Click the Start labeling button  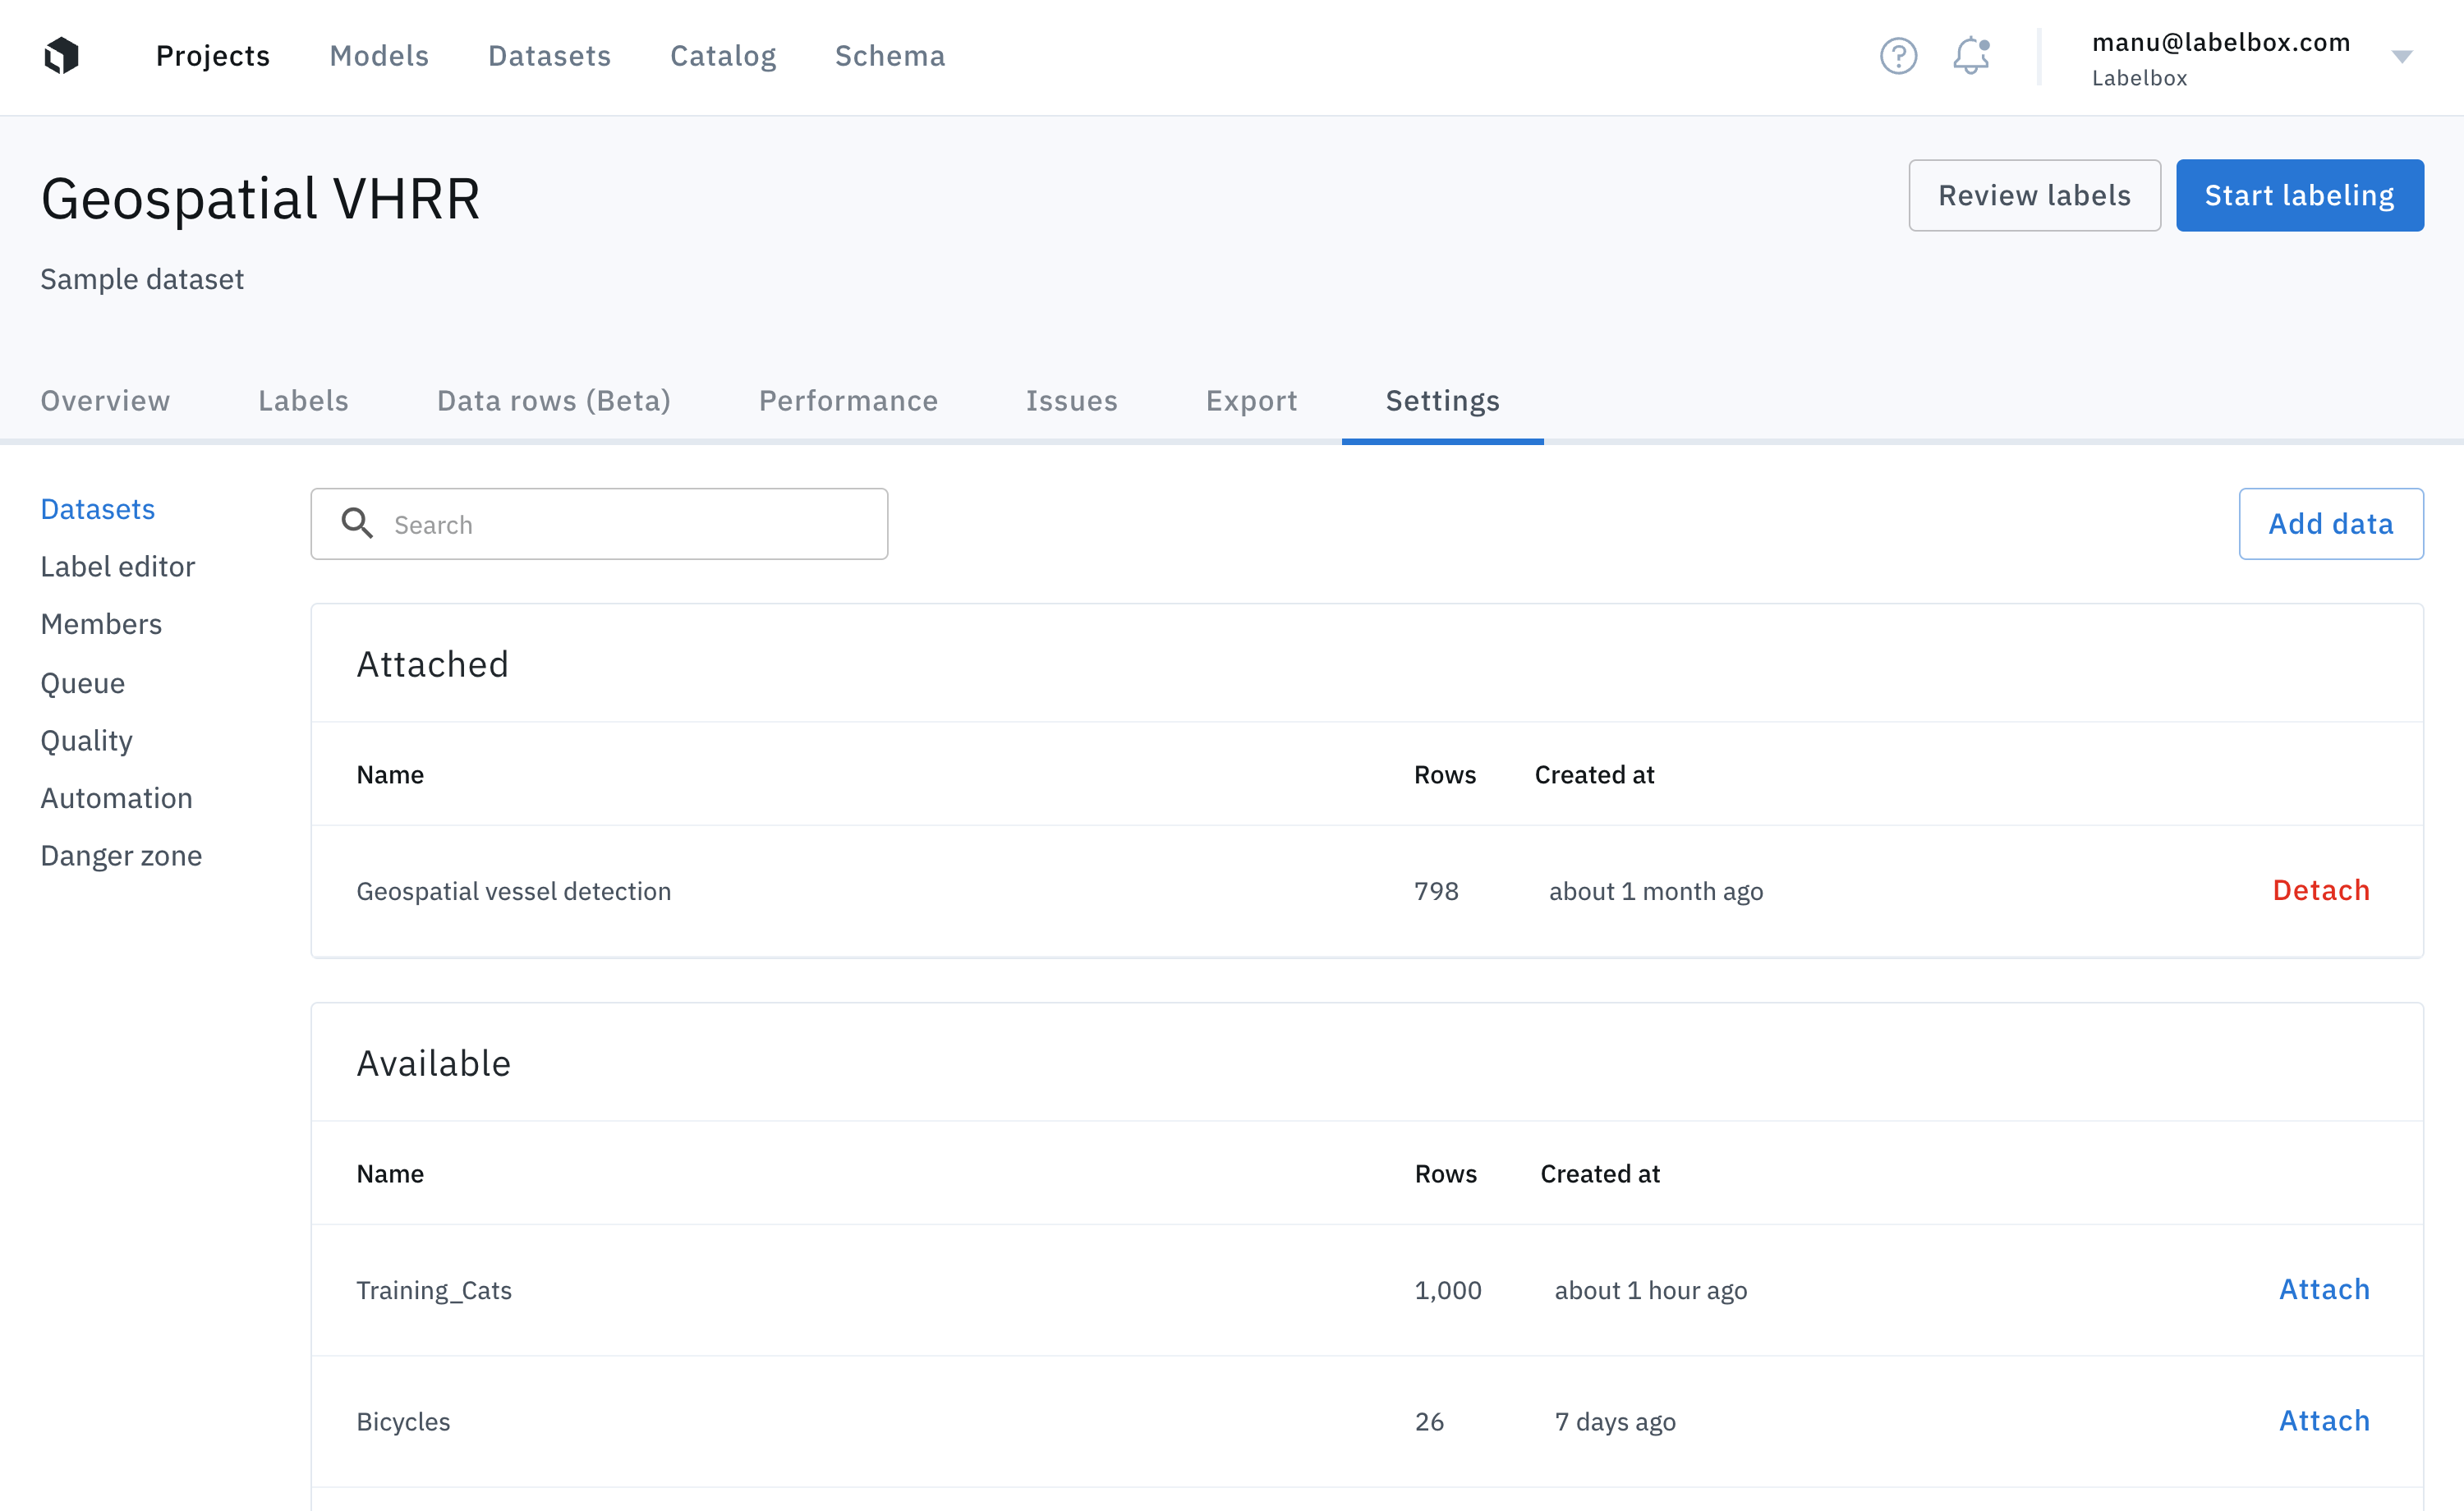pyautogui.click(x=2298, y=195)
